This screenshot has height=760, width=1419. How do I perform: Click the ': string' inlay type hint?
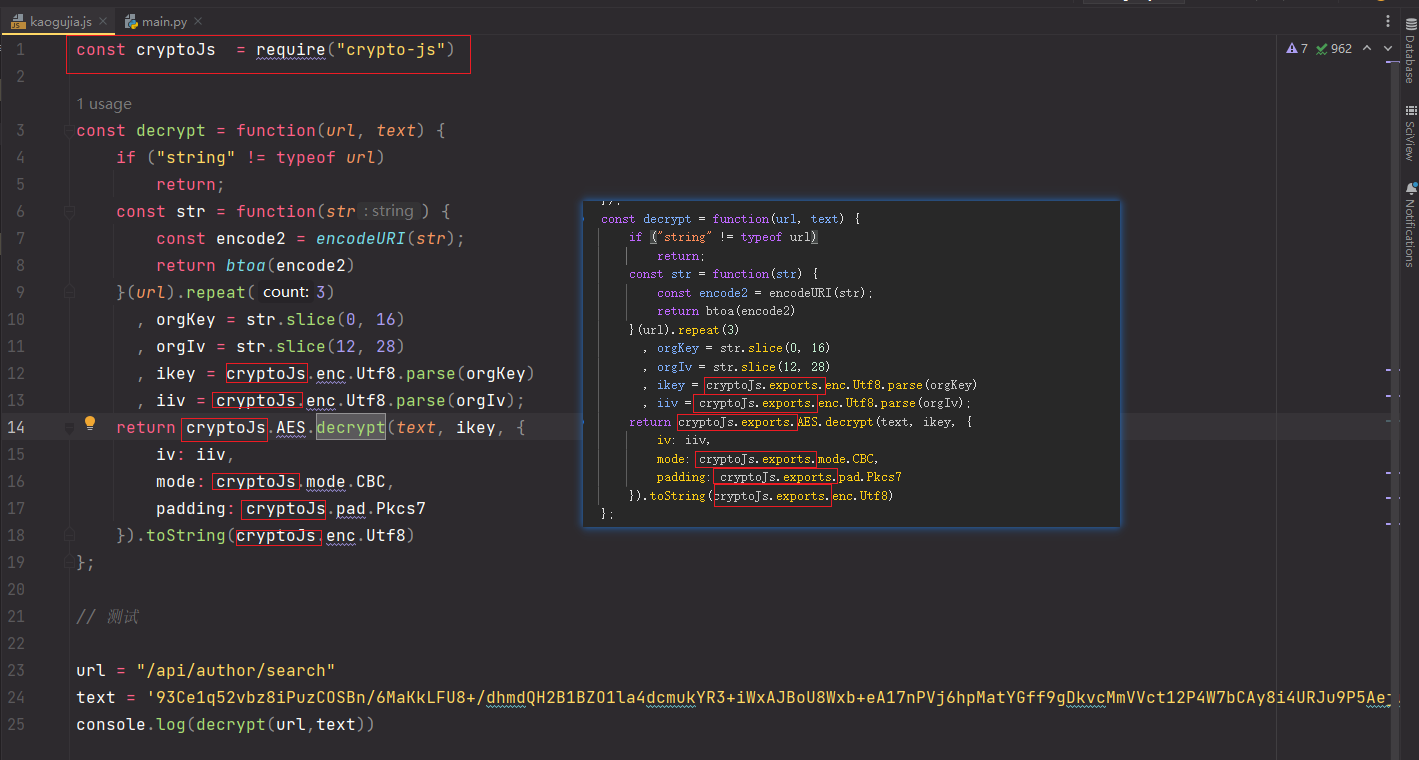(x=390, y=211)
